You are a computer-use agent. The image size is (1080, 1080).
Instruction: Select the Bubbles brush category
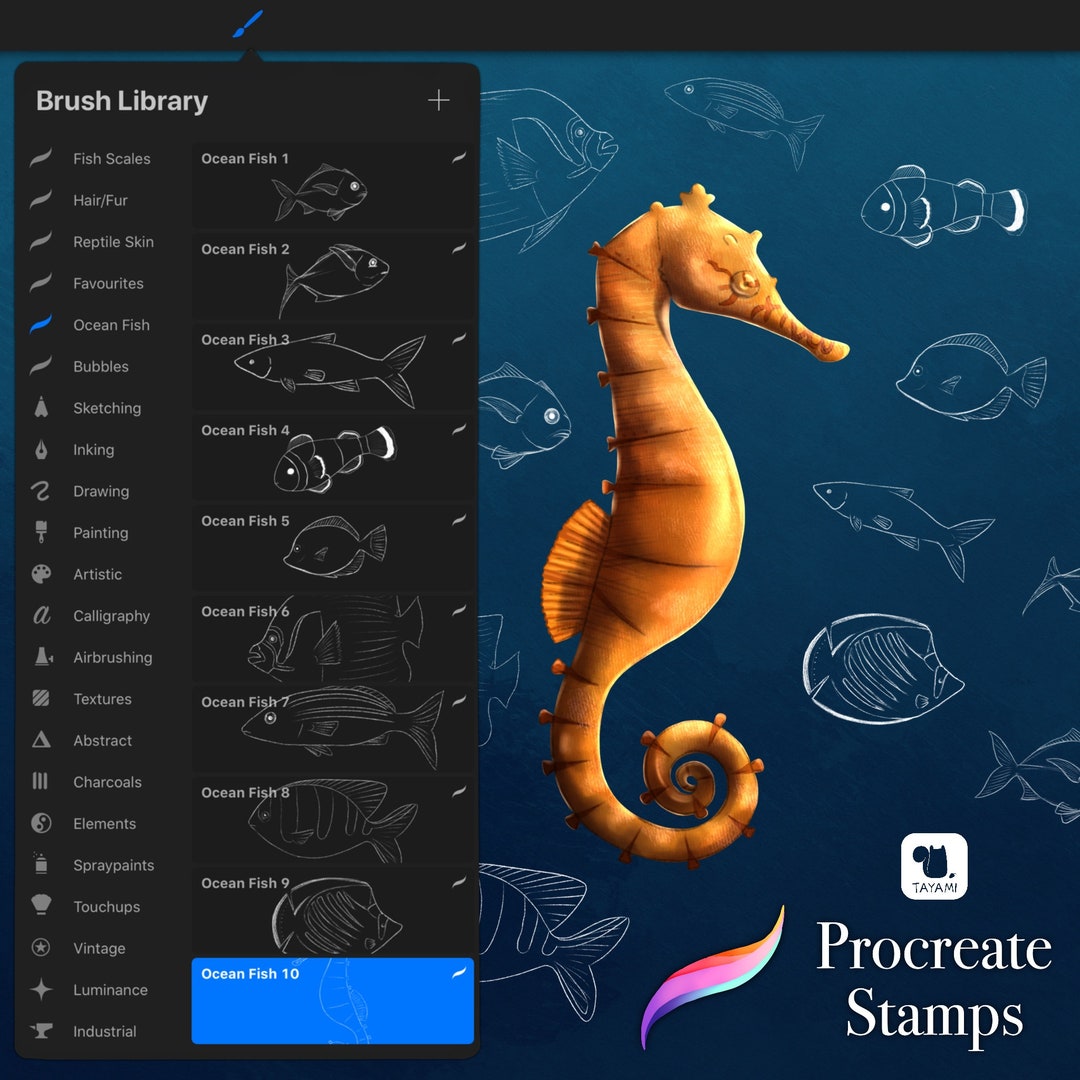101,367
